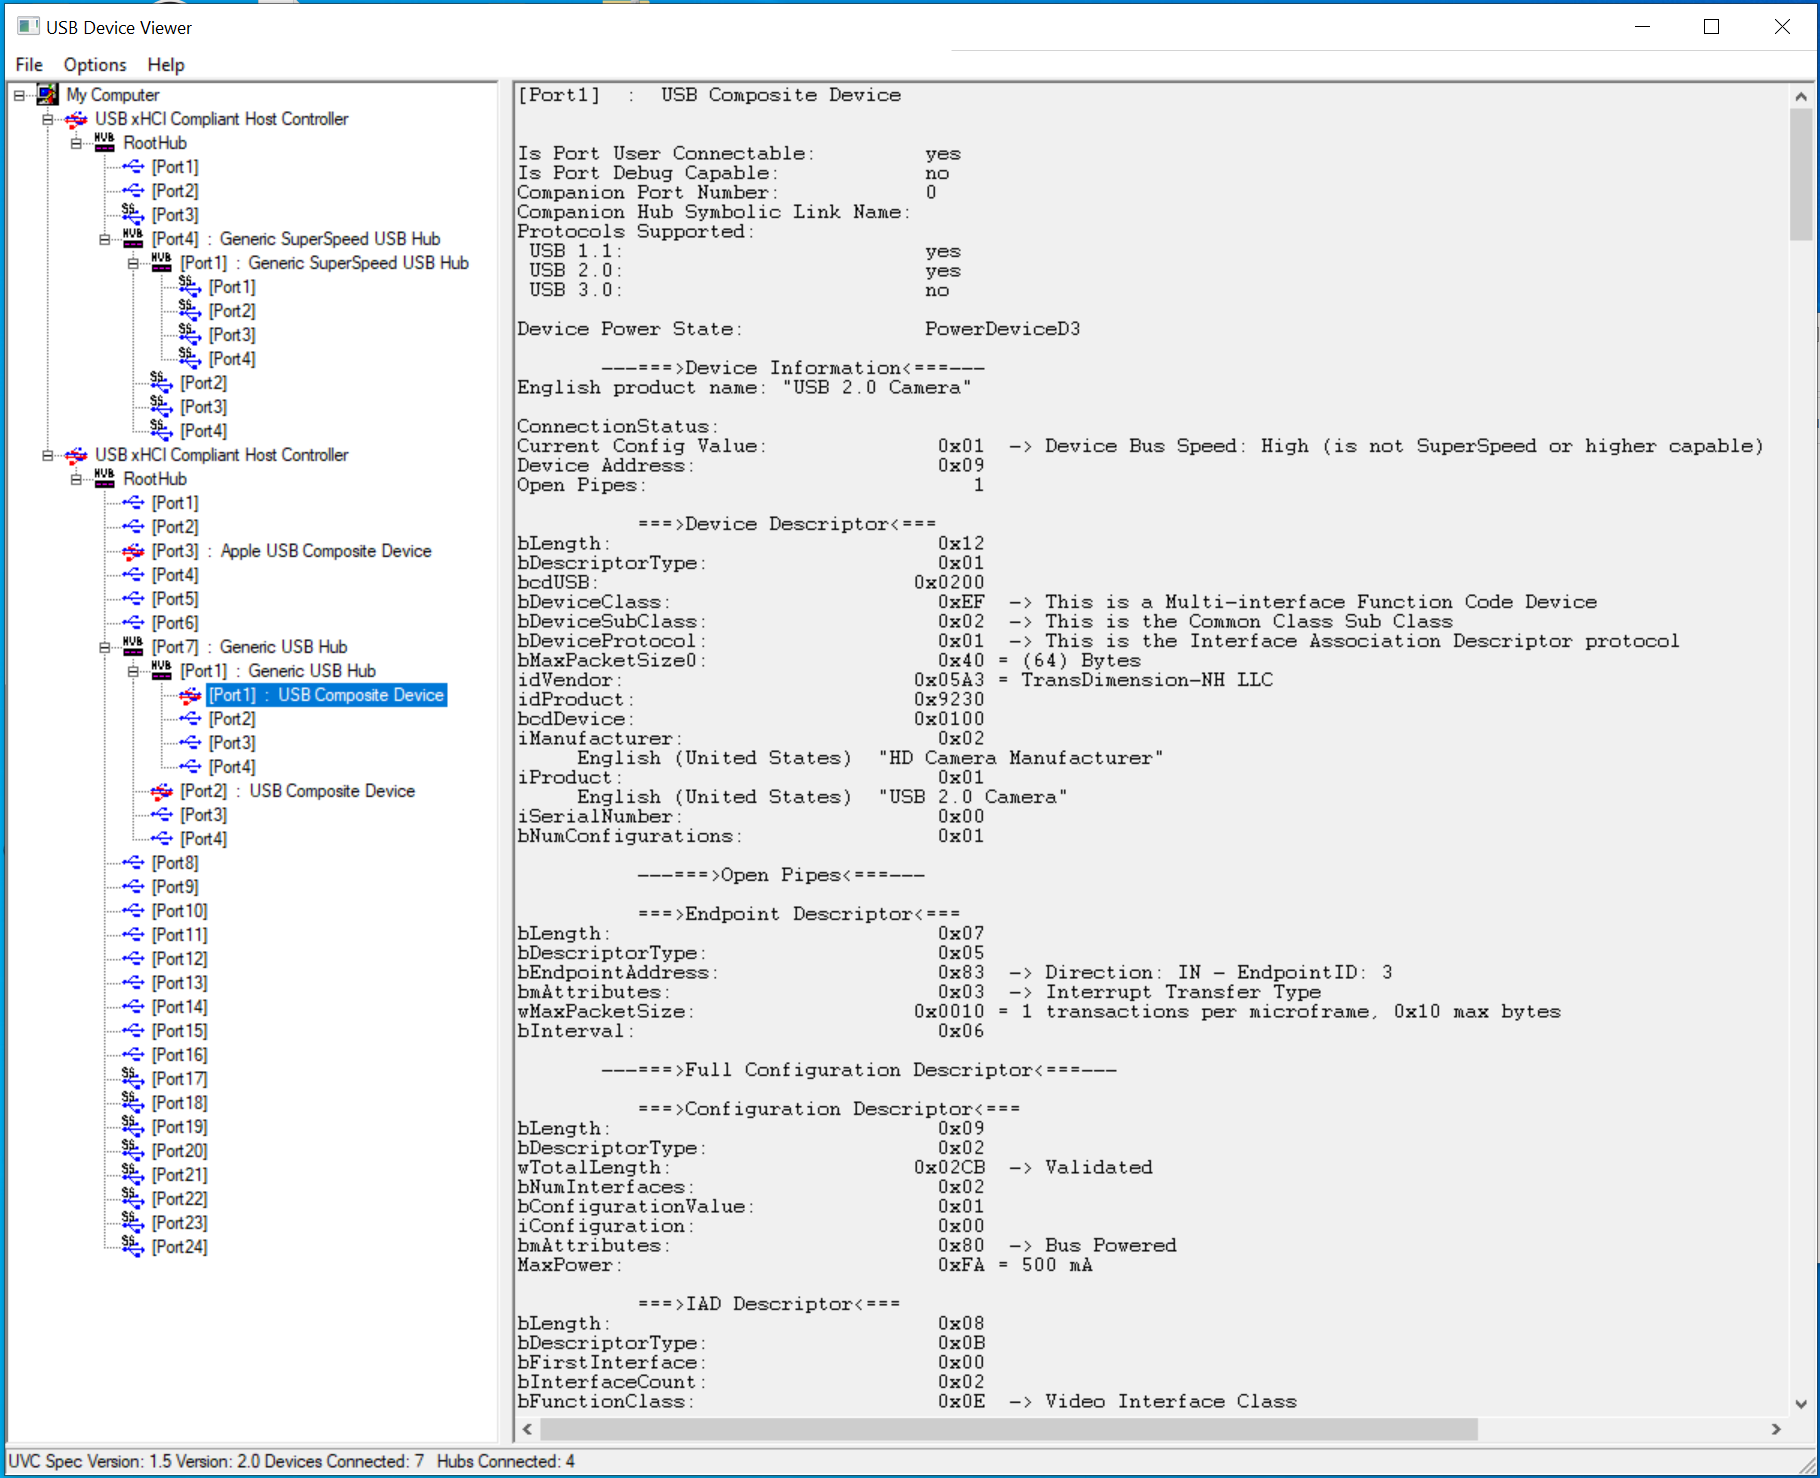Click the My Computer icon
The width and height of the screenshot is (1820, 1478).
(x=47, y=95)
